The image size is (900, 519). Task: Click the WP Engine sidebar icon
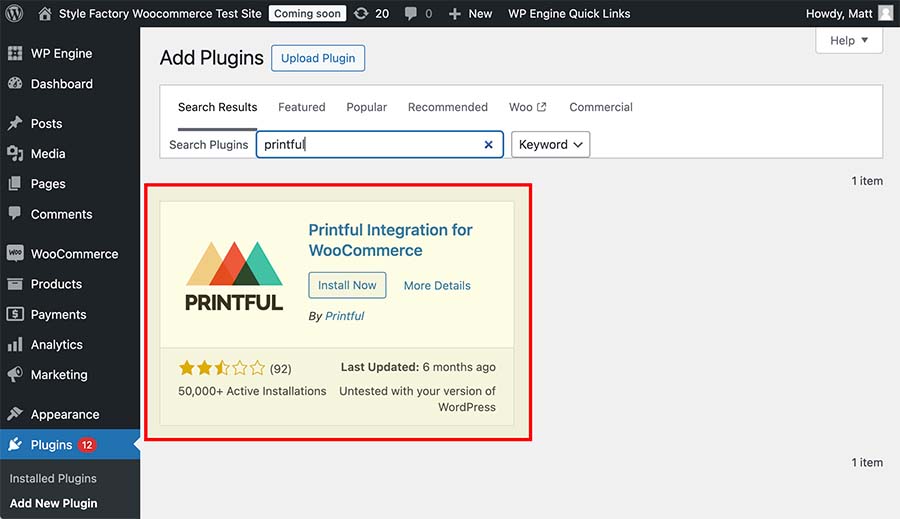[15, 53]
